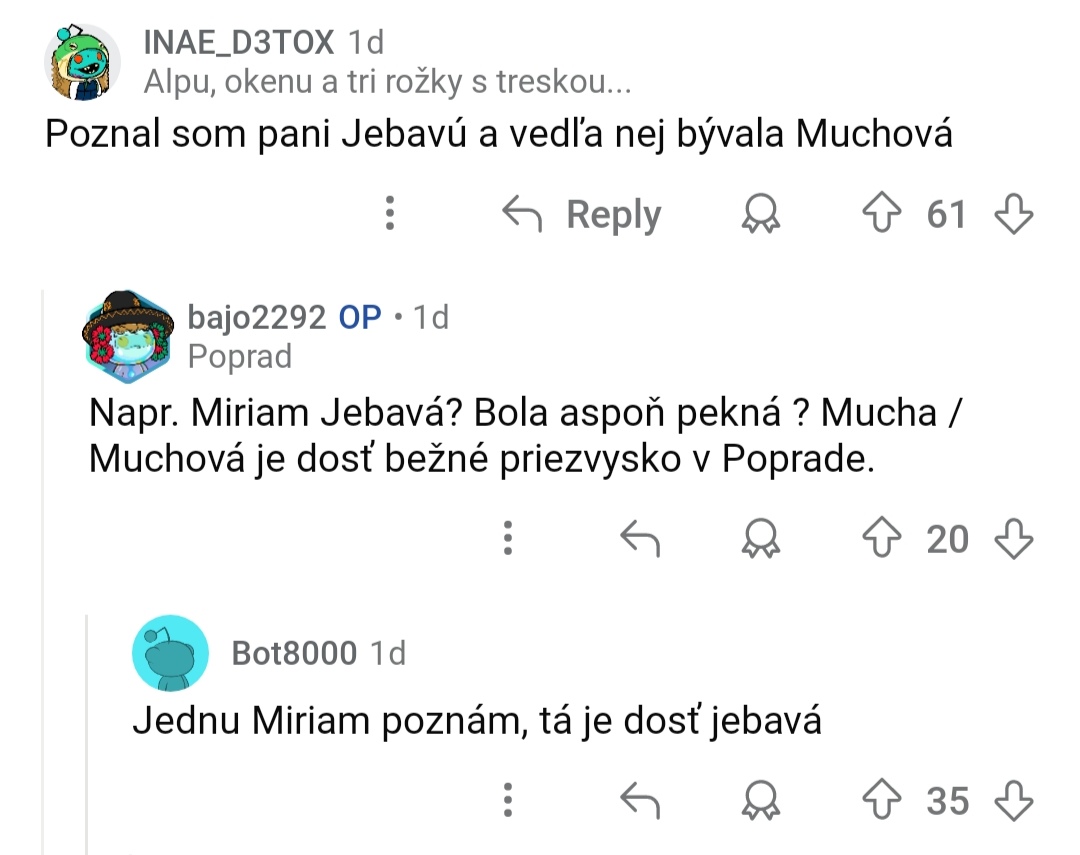
Task: Downvote bajo2292's comment
Action: (1012, 539)
